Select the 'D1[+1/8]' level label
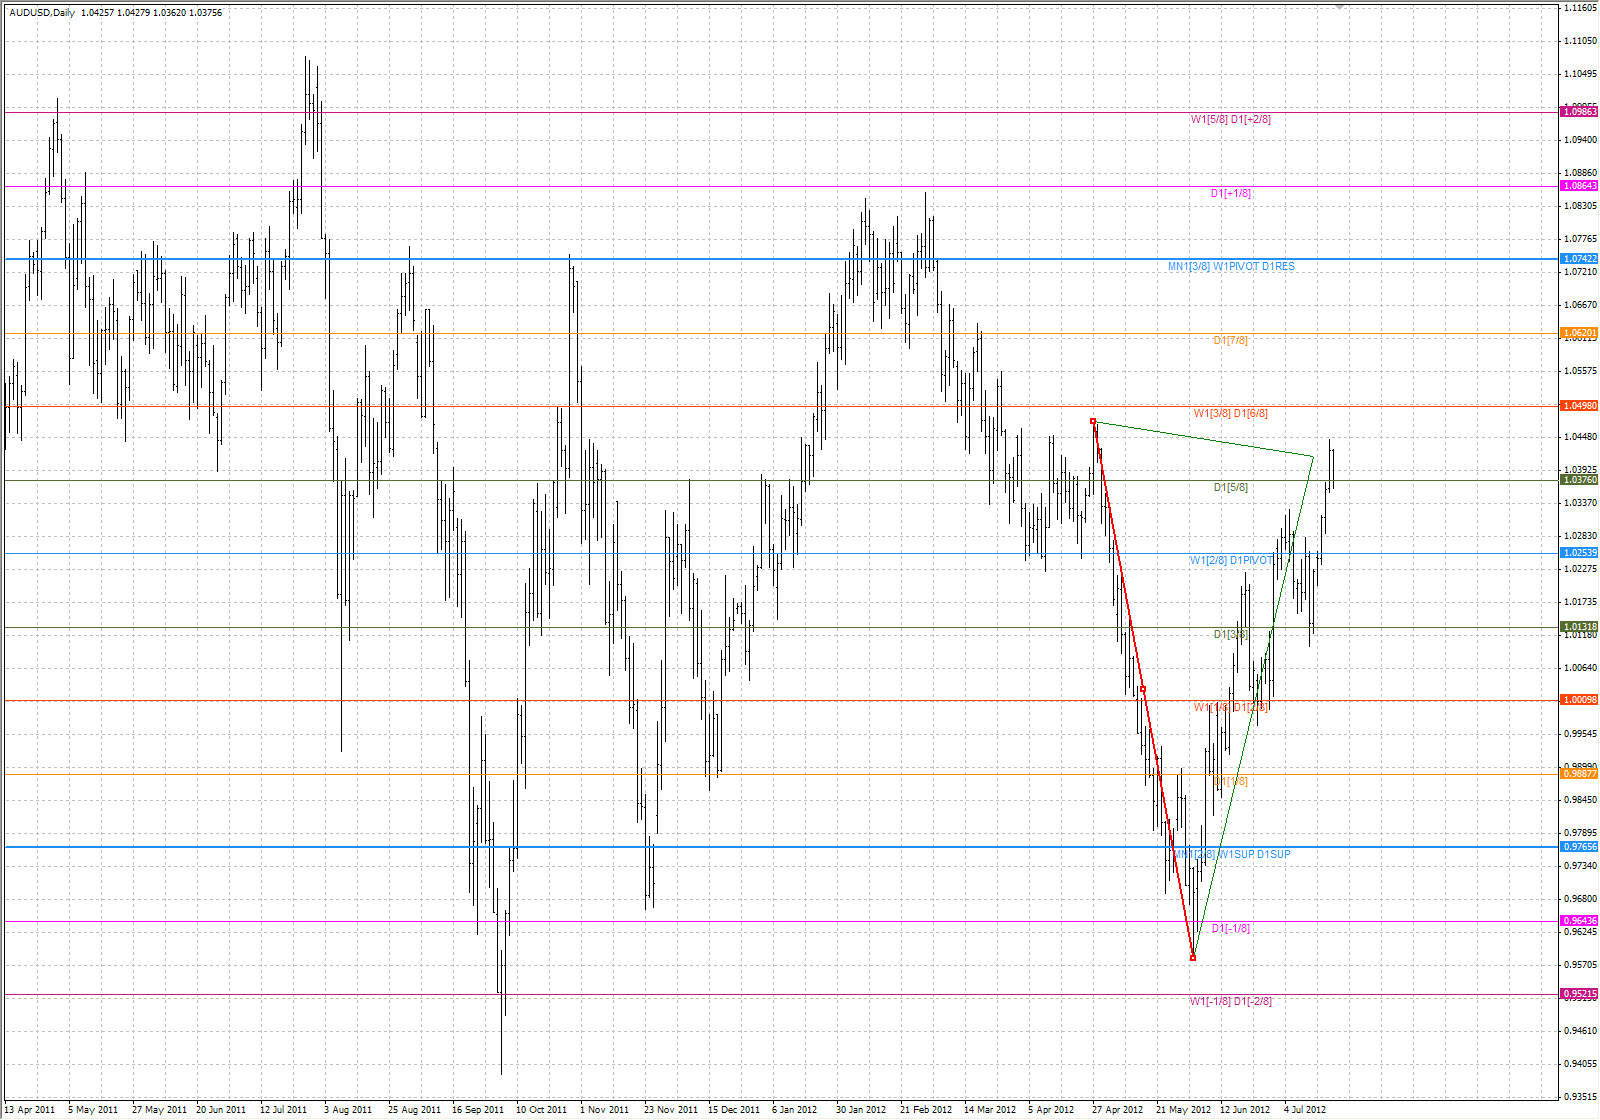Viewport: 1600px width, 1120px height. 1230,194
